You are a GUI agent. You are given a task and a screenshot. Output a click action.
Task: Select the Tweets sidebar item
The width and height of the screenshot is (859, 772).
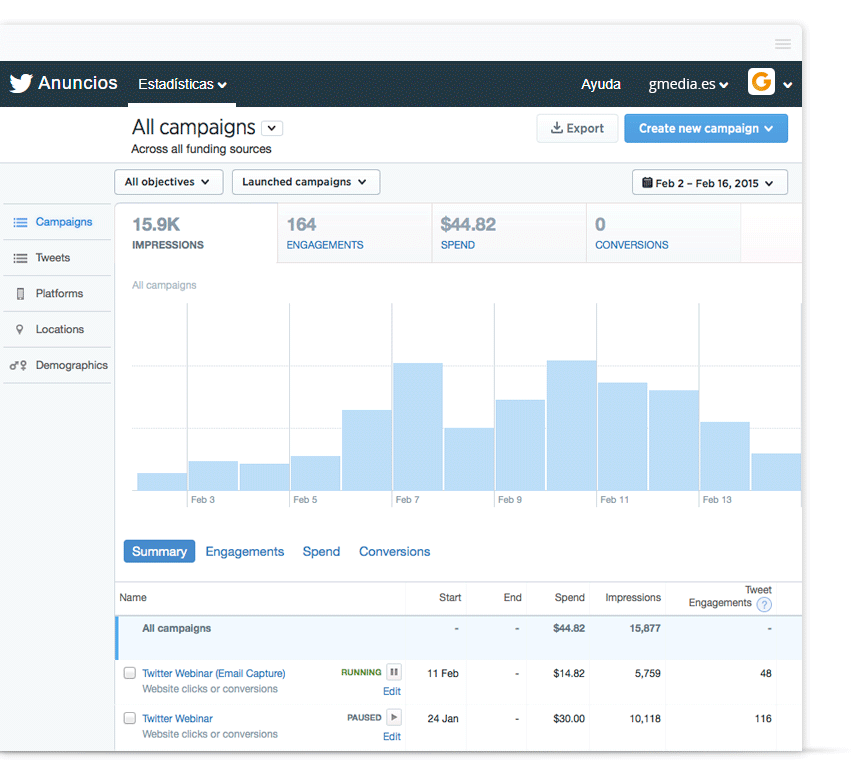point(57,258)
